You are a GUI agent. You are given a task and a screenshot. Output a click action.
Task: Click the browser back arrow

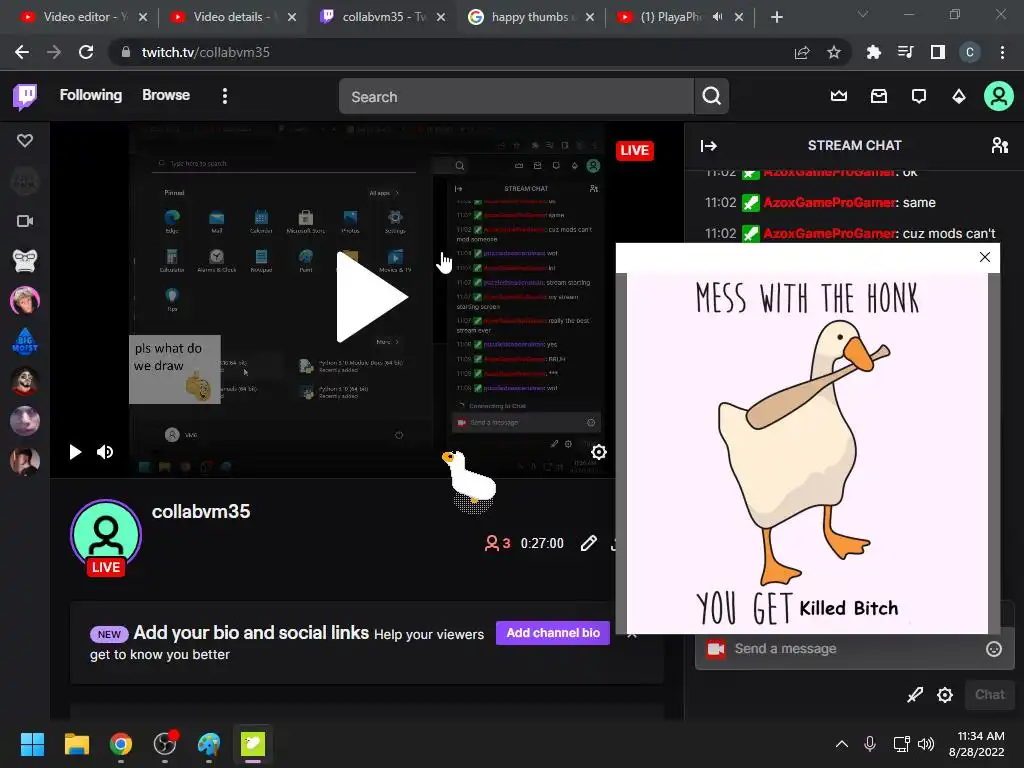[22, 52]
